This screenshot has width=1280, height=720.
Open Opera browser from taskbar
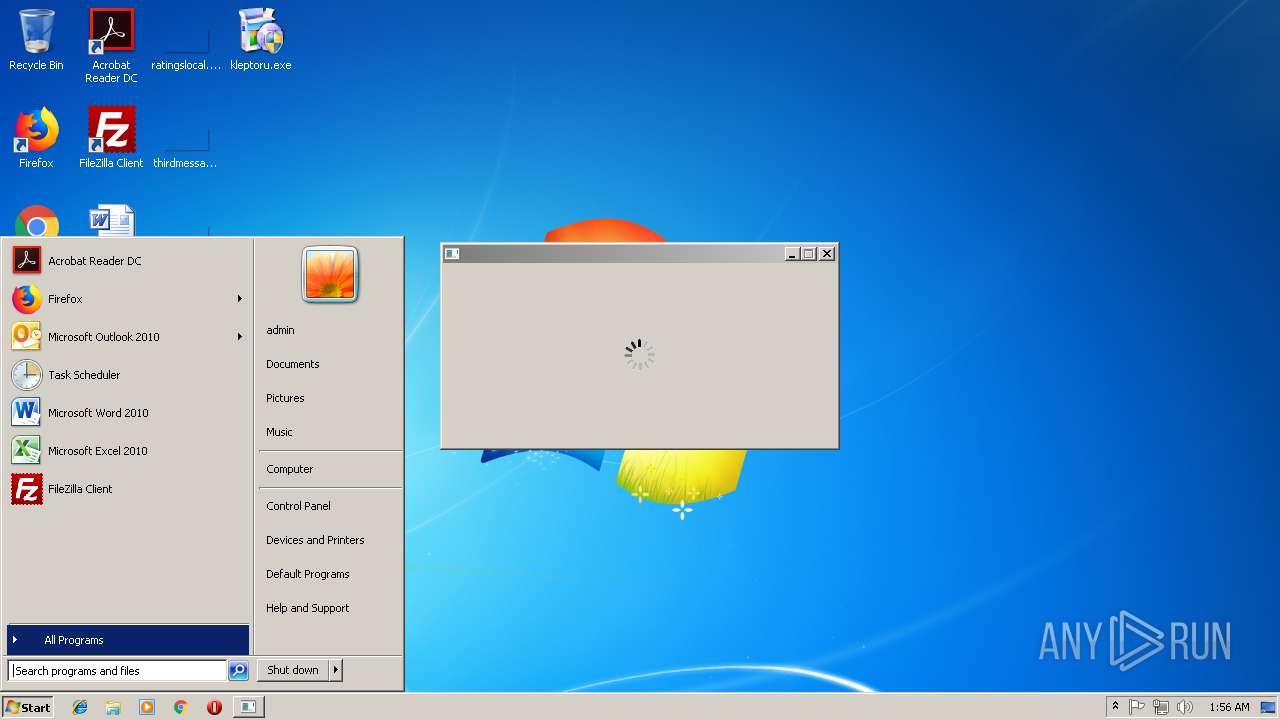(214, 707)
